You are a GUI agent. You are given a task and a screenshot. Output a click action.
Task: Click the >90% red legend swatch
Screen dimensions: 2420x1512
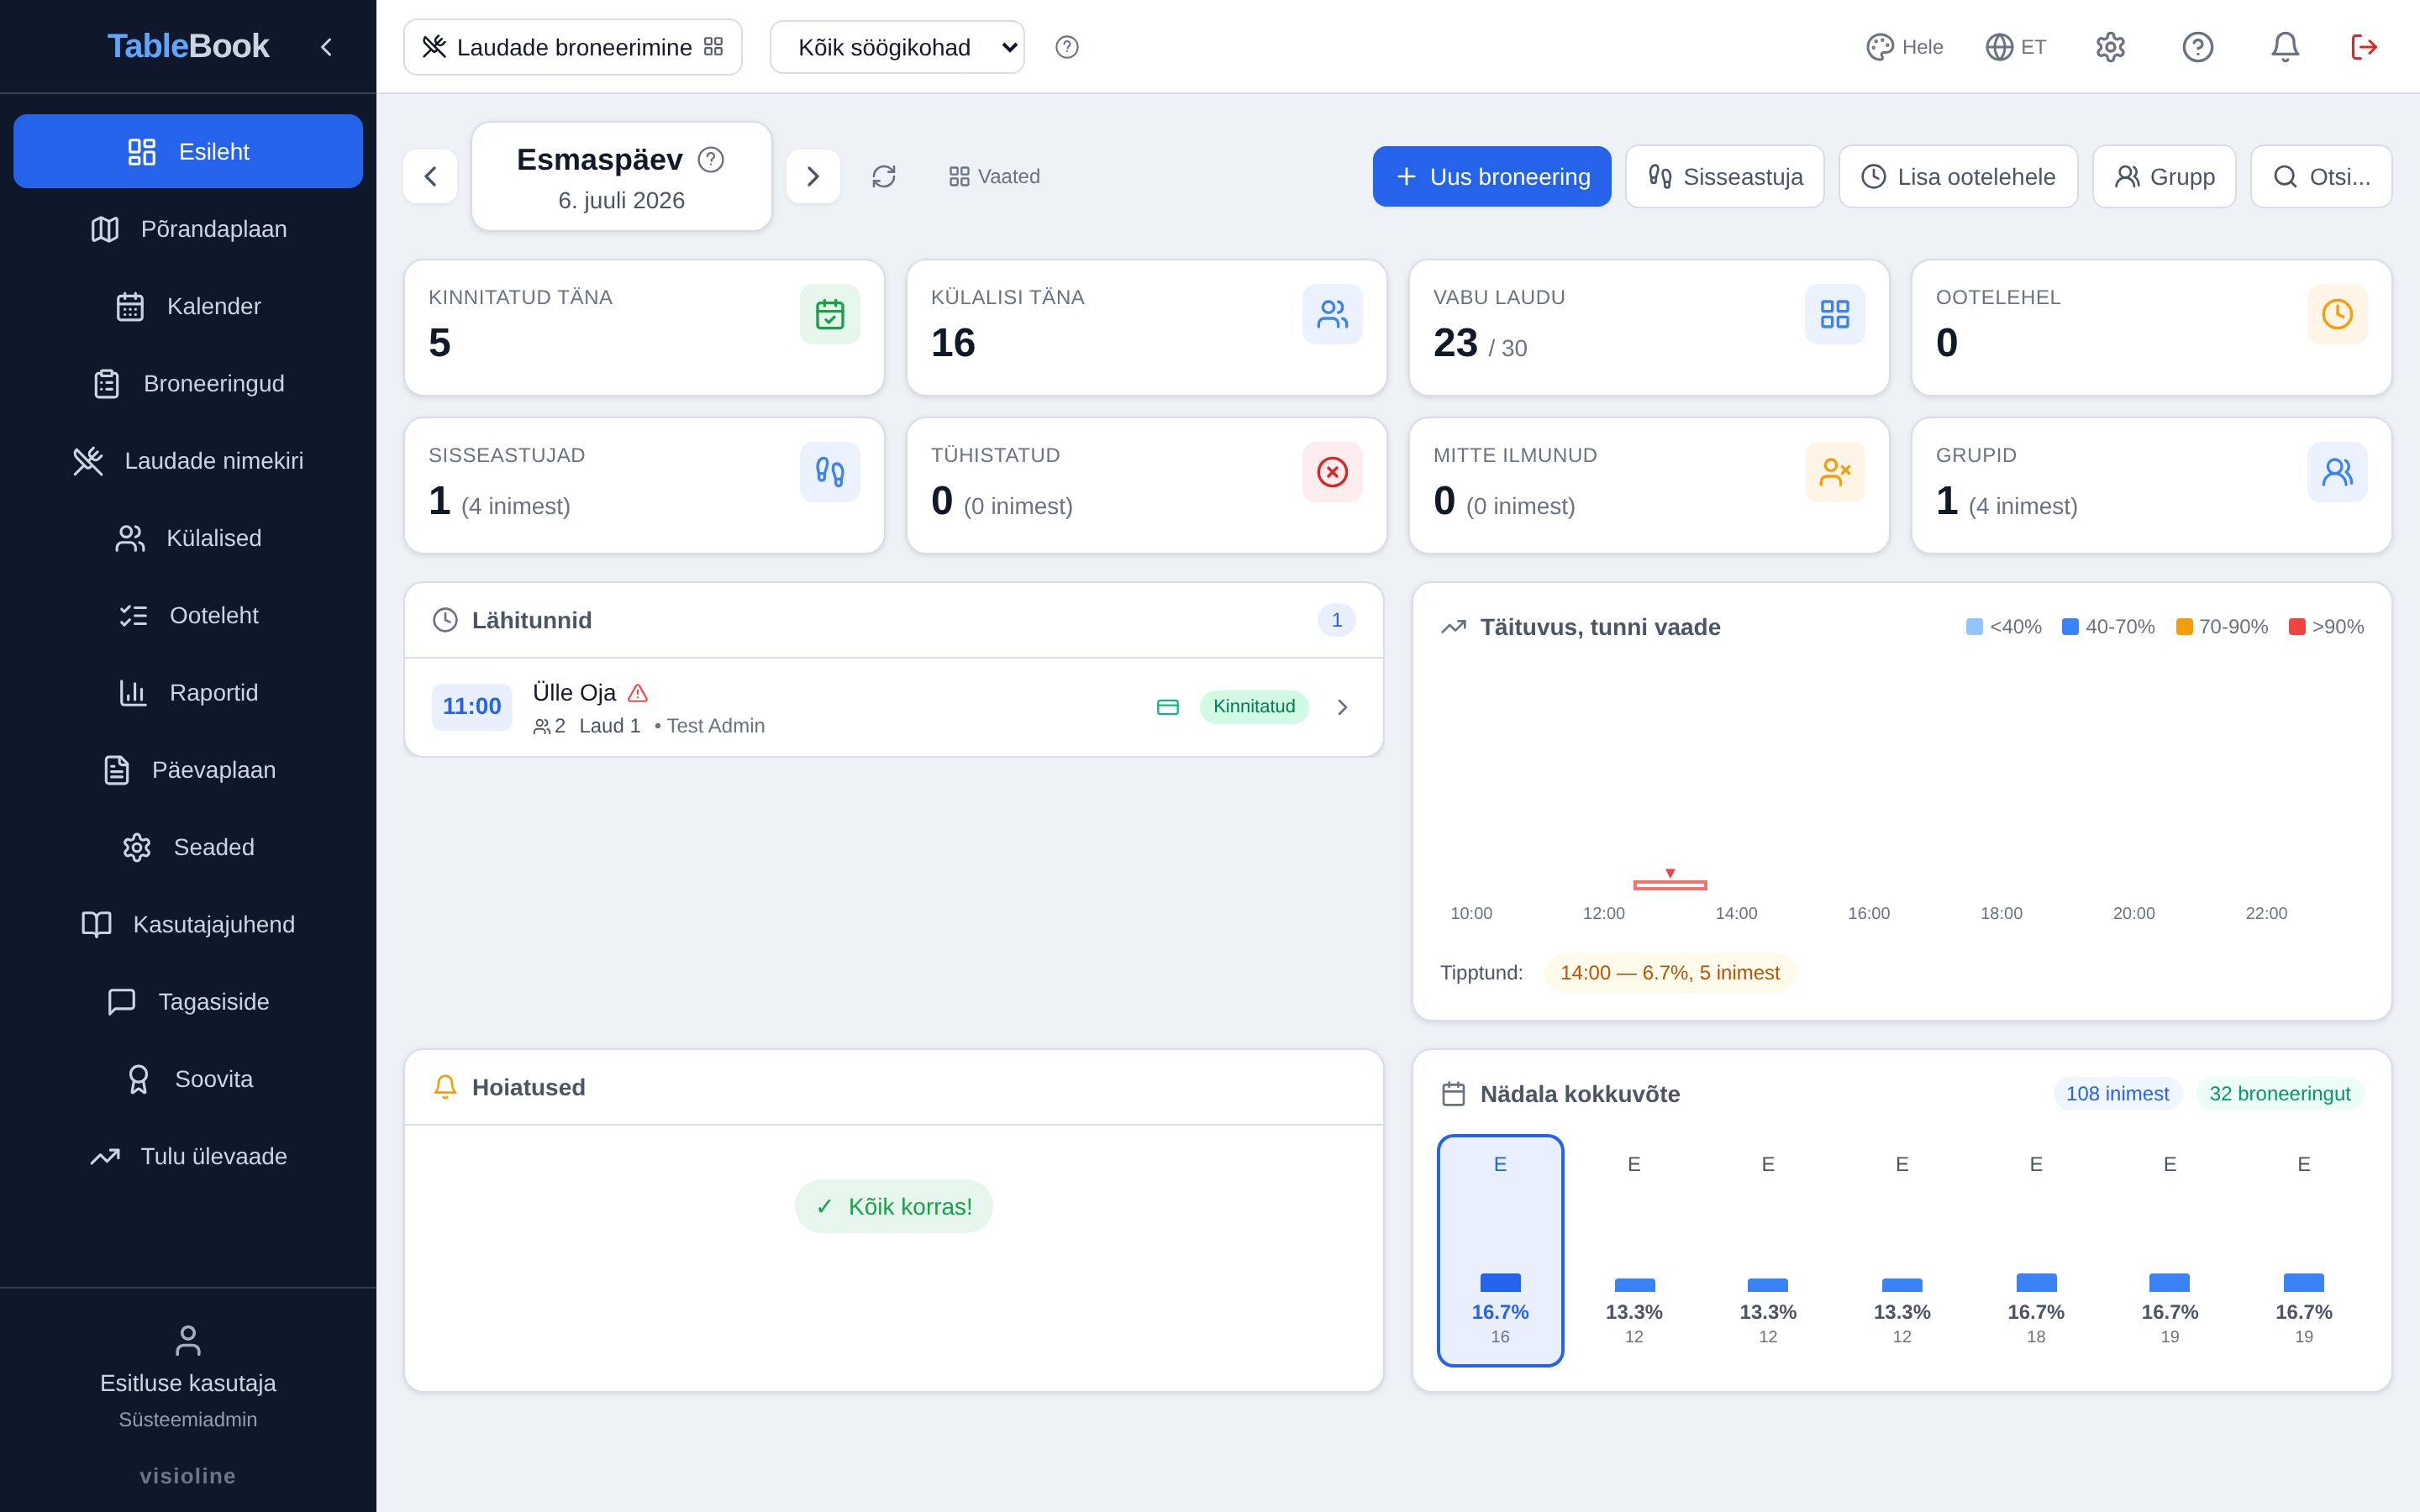tap(2297, 627)
